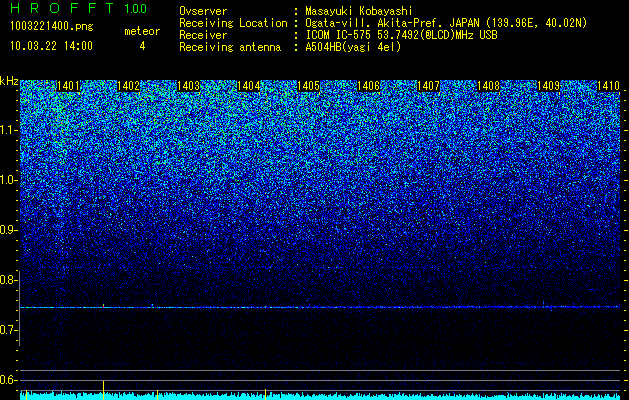629x400 pixels.
Task: Click the 0.8 frequency axis label
Action: tap(8, 280)
